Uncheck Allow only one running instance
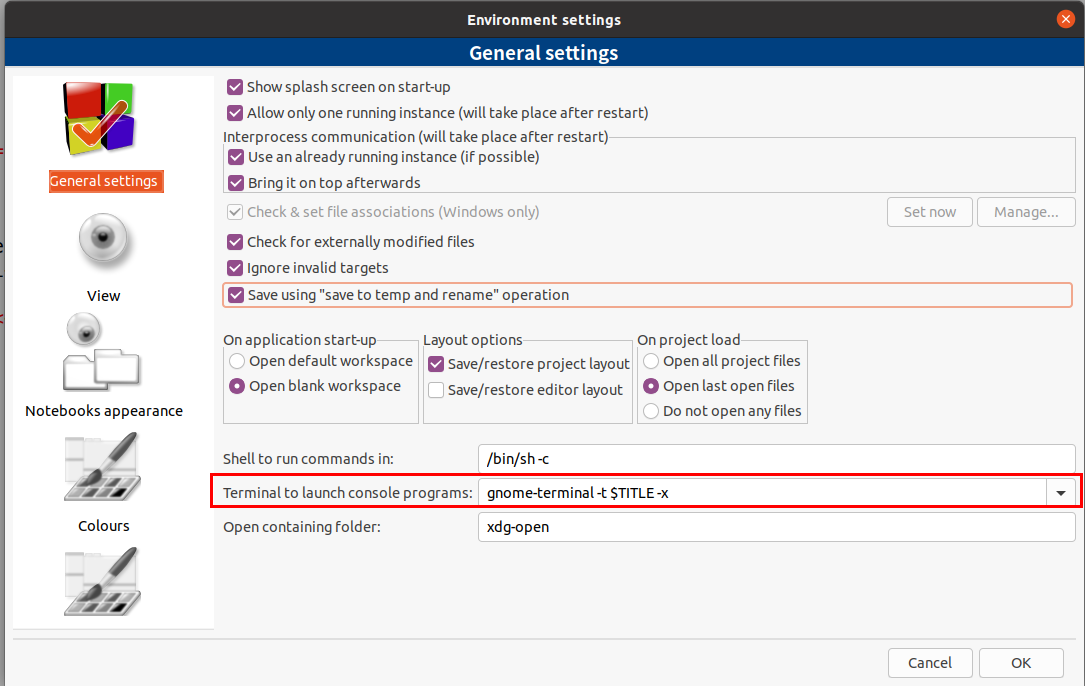 236,113
